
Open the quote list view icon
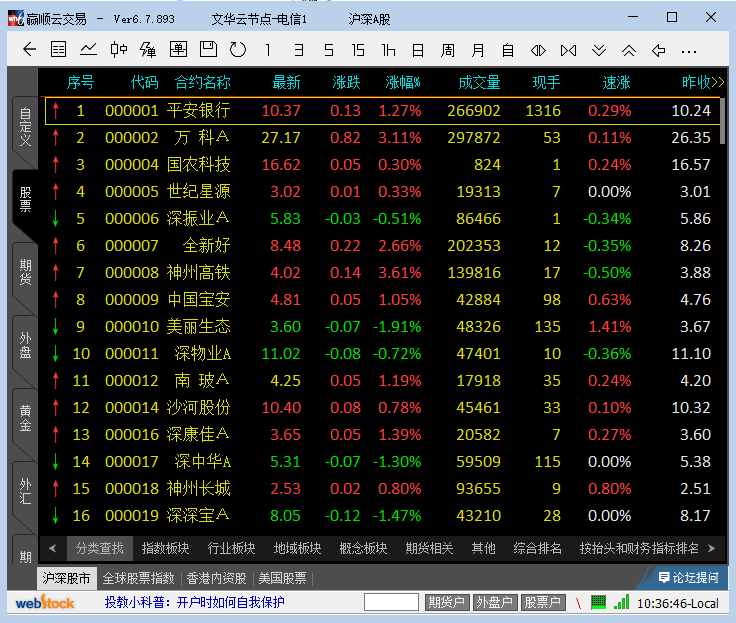click(59, 49)
